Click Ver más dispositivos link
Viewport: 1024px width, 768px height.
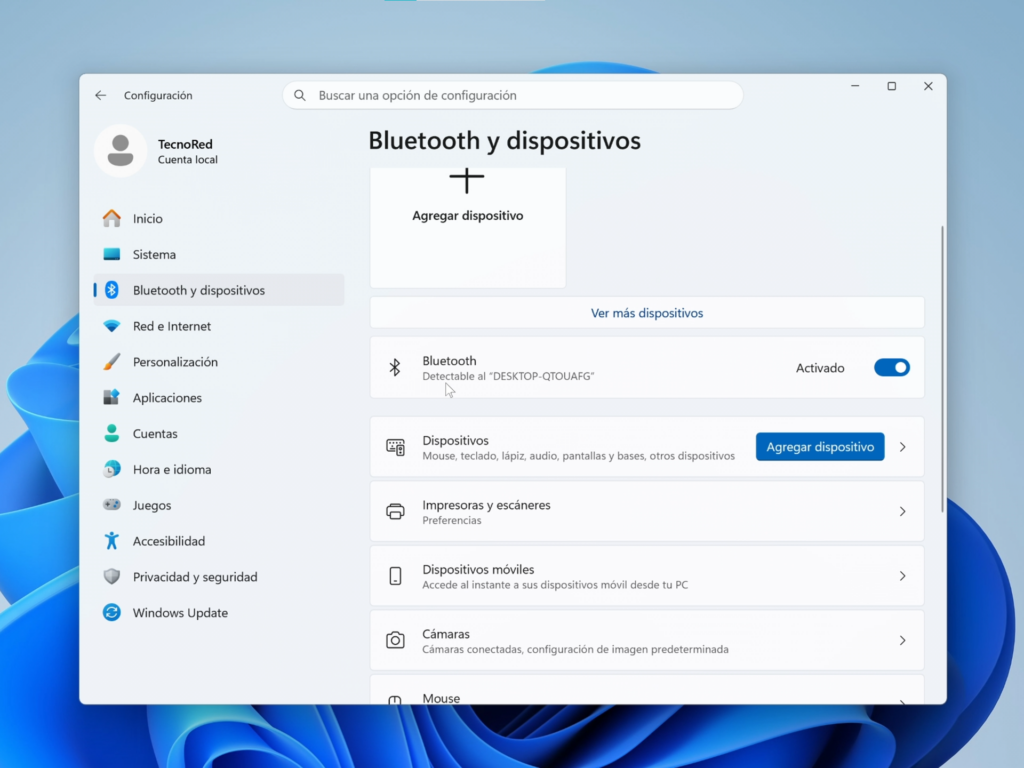coord(647,313)
